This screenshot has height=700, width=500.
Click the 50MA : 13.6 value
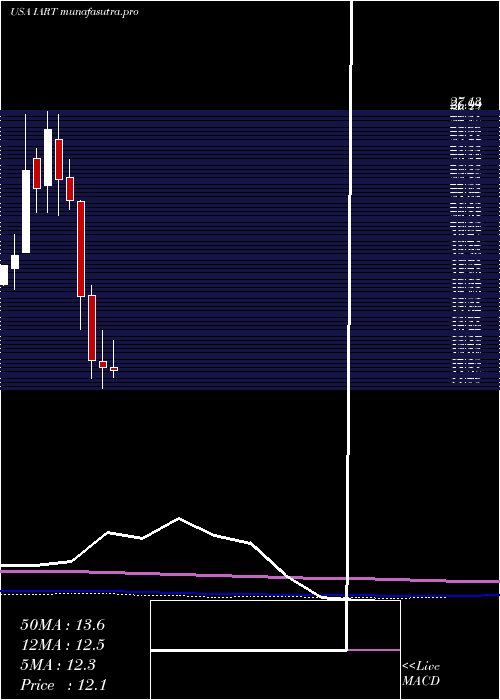tap(62, 625)
